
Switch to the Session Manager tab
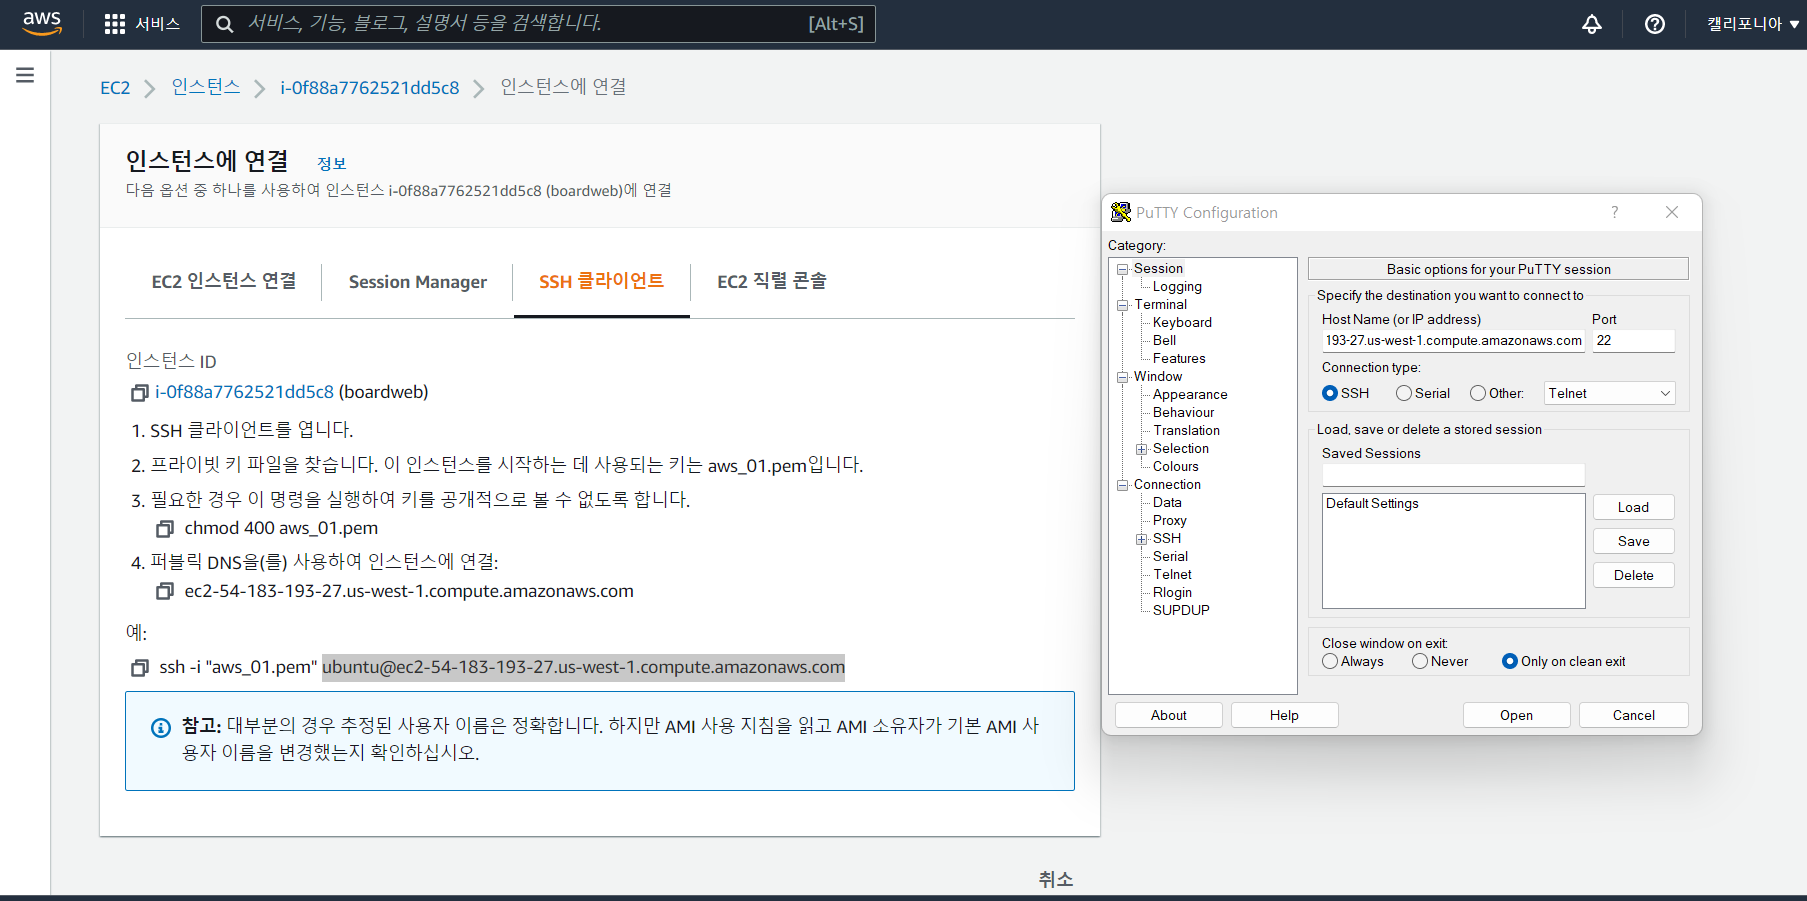[x=418, y=282]
